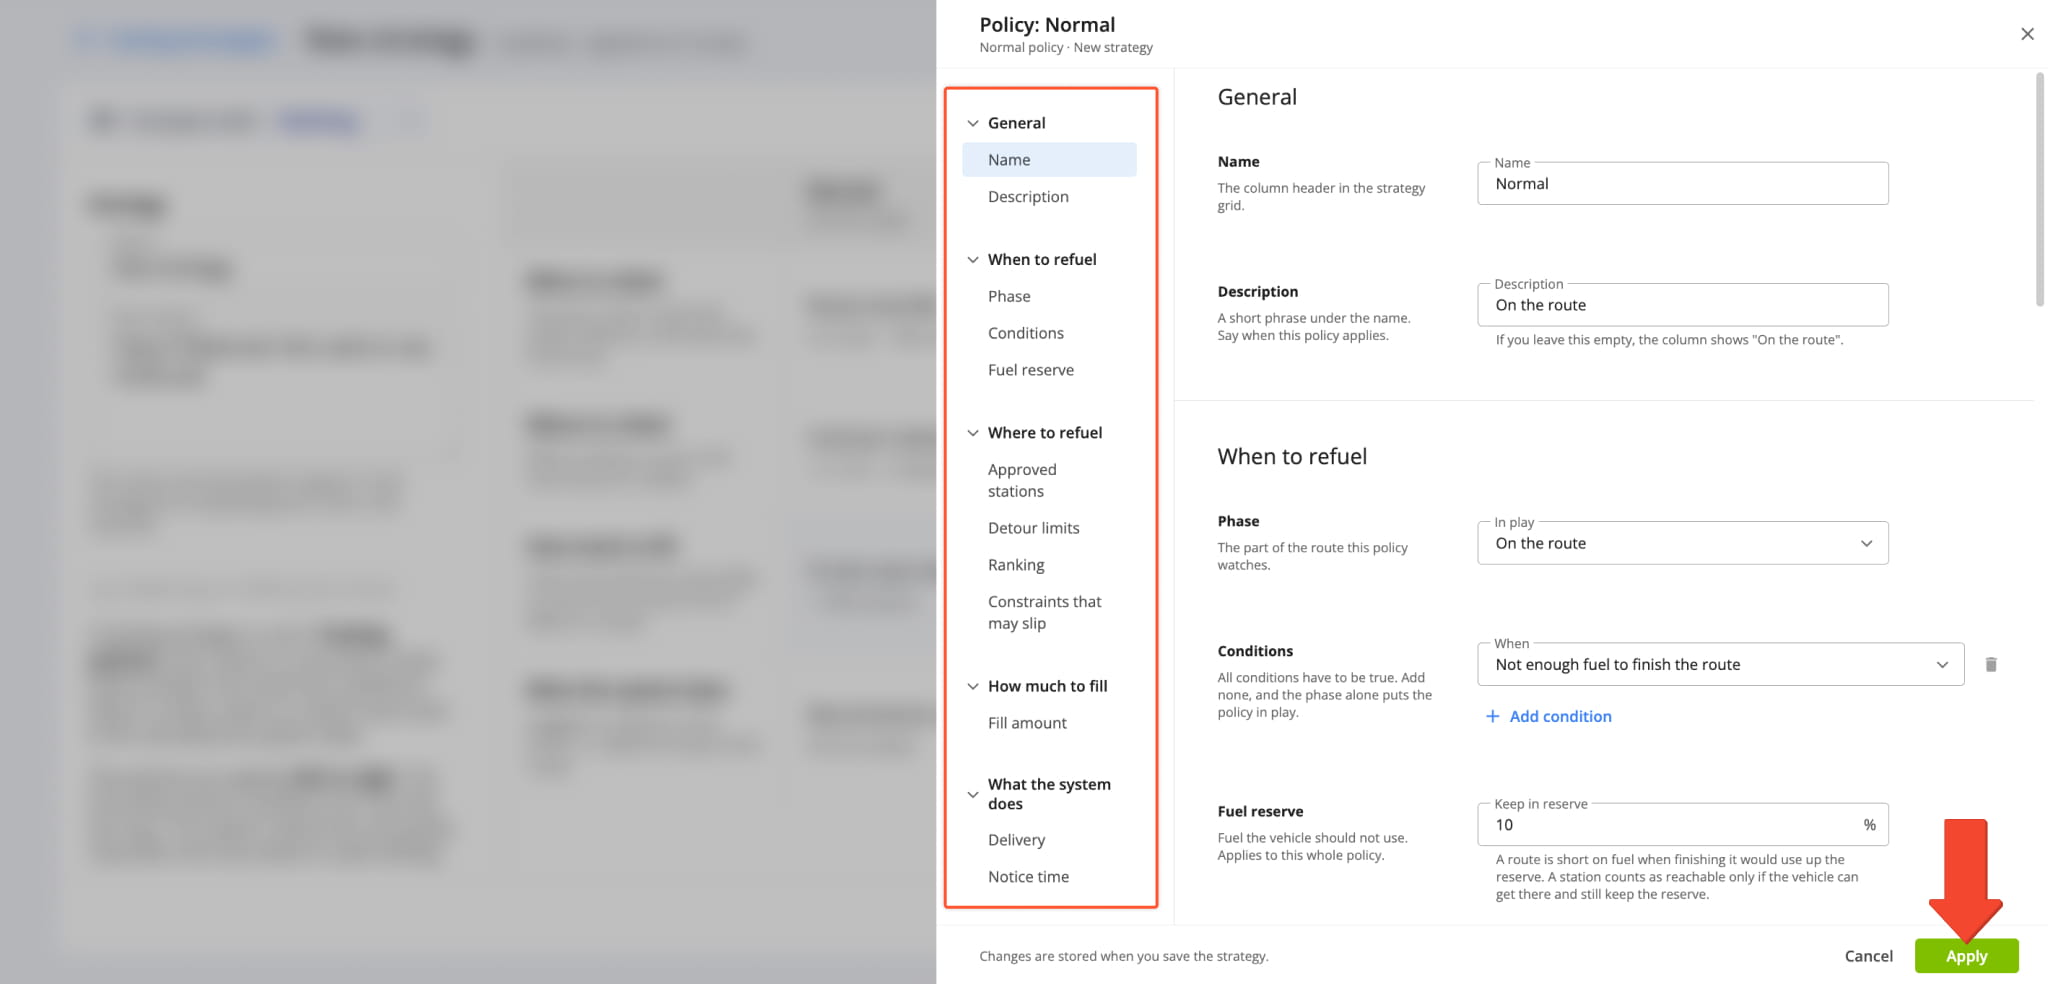Focus the Name input field
This screenshot has width=2048, height=984.
point(1683,184)
